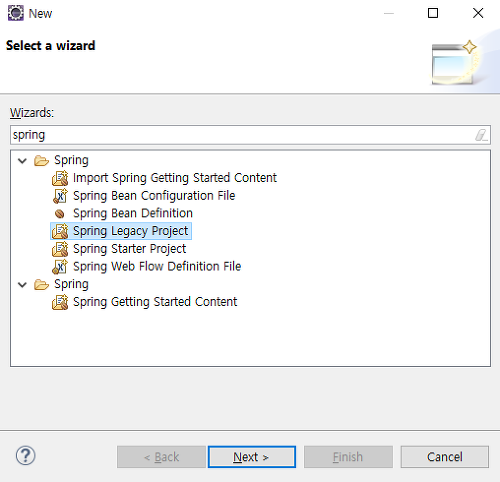Viewport: 500px width, 482px height.
Task: Select Spring Bean Configuration File
Action: (154, 196)
